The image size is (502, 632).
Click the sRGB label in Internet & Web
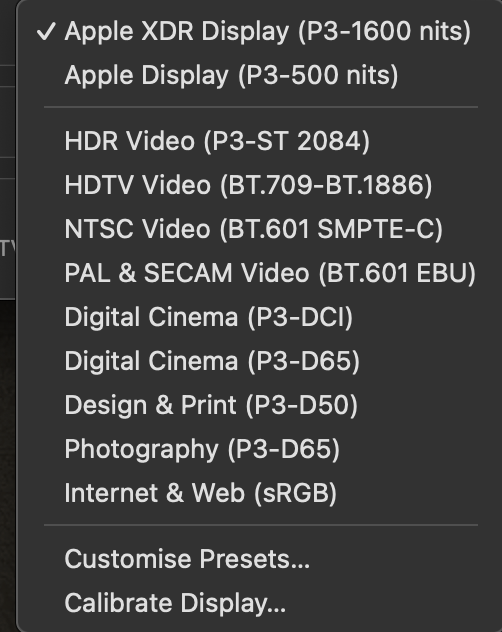[x=296, y=493]
